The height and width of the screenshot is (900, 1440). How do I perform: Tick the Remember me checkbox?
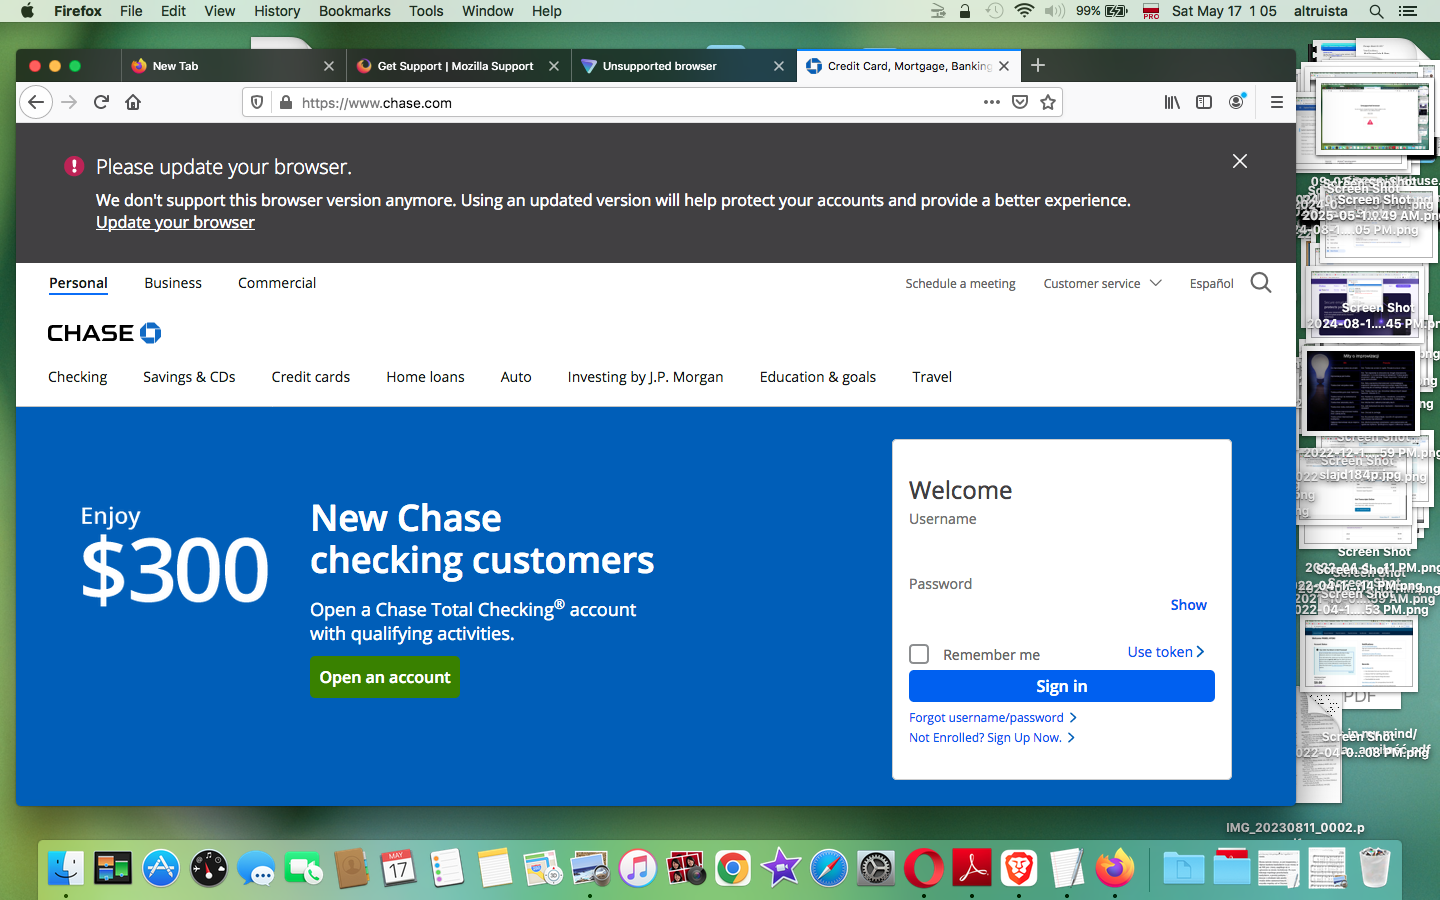coord(919,654)
